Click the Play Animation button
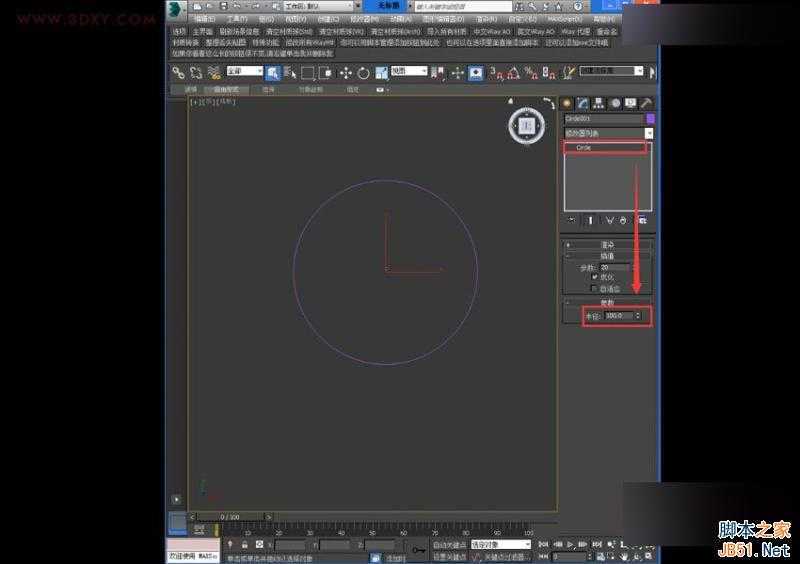Viewport: 800px width, 564px height. tap(570, 545)
